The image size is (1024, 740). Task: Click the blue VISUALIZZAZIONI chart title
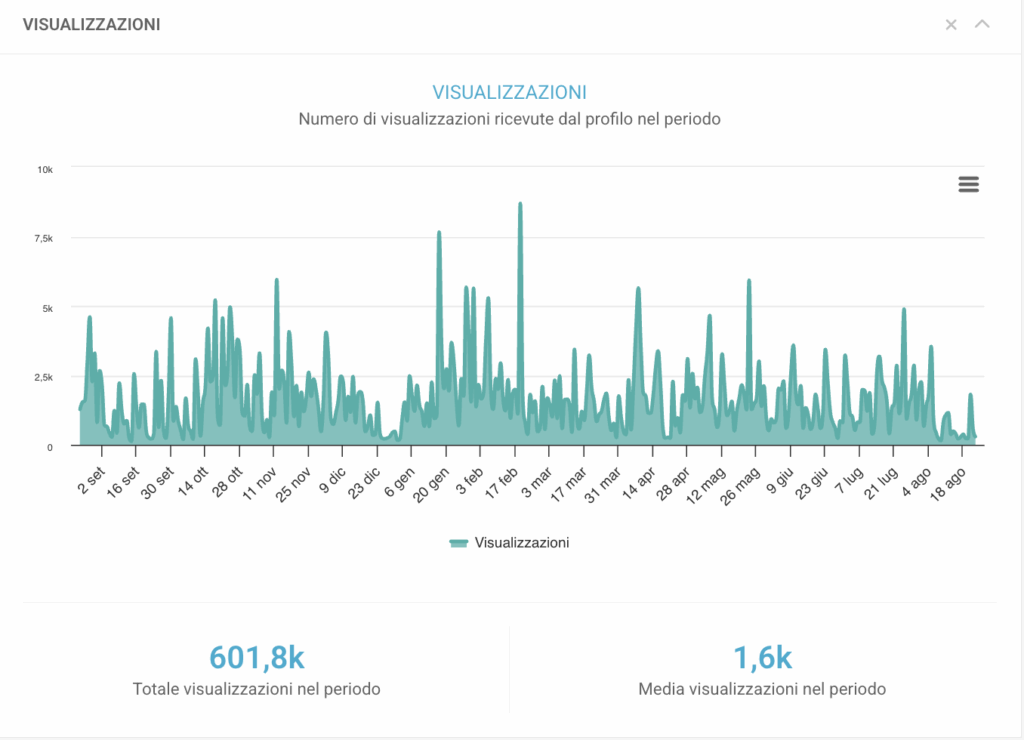(x=509, y=92)
